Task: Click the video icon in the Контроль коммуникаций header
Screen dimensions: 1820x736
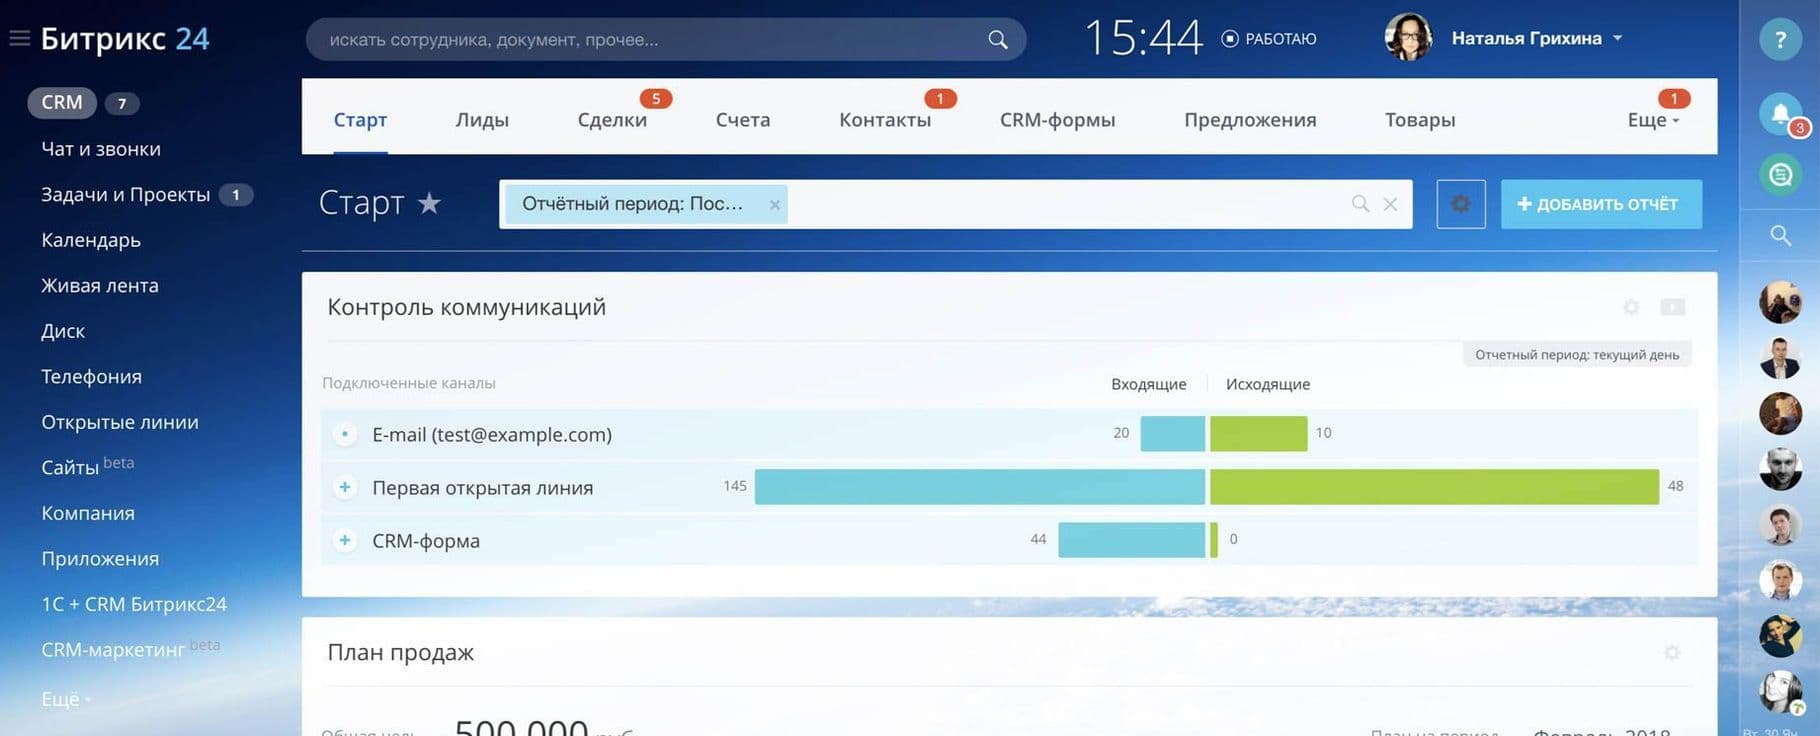Action: click(x=1673, y=307)
